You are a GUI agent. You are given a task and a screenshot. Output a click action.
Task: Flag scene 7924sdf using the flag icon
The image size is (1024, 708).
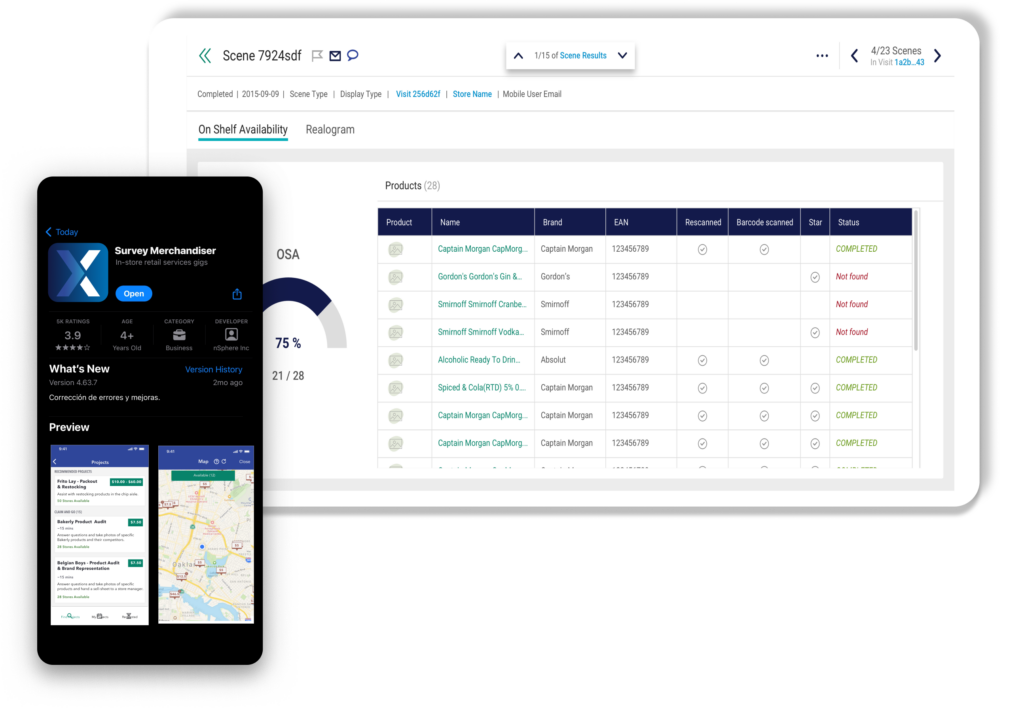(317, 56)
